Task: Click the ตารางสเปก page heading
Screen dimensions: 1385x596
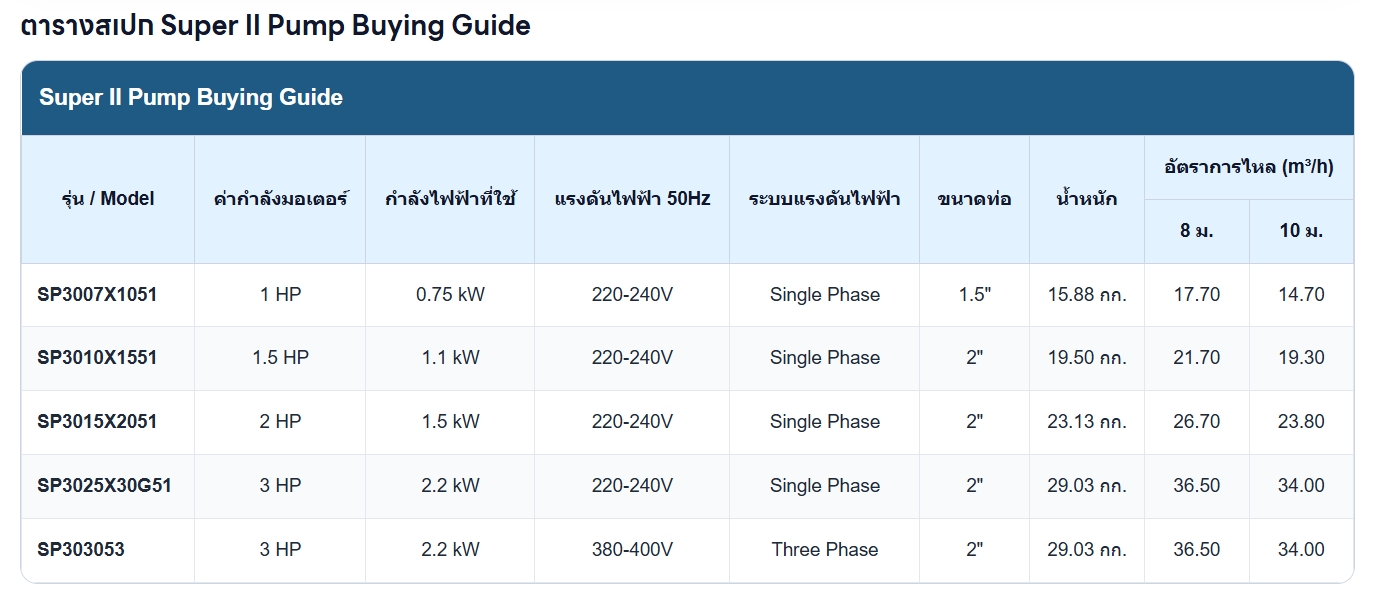Action: click(x=86, y=25)
